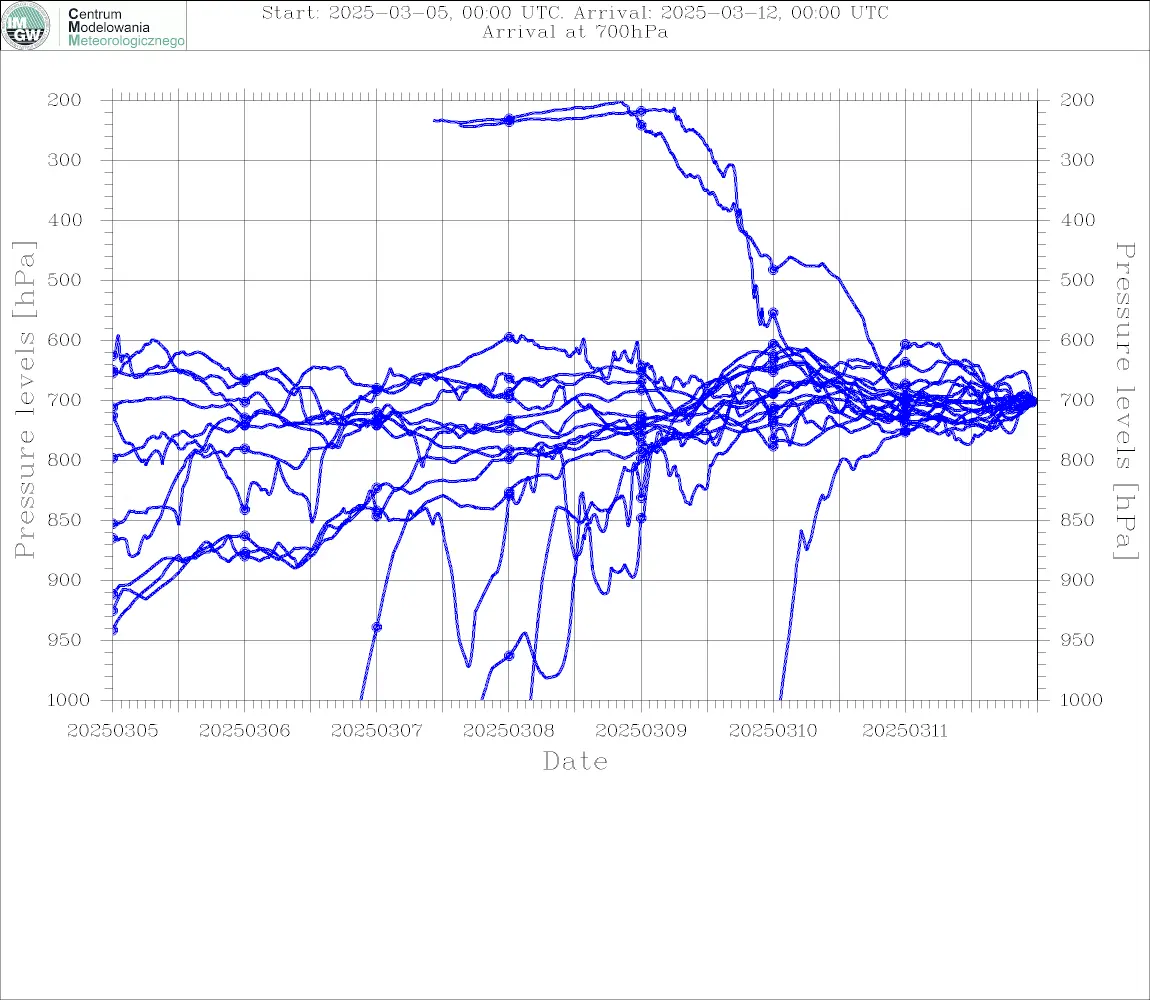Click the right axis 800 label
The width and height of the screenshot is (1150, 1000).
(x=1077, y=460)
